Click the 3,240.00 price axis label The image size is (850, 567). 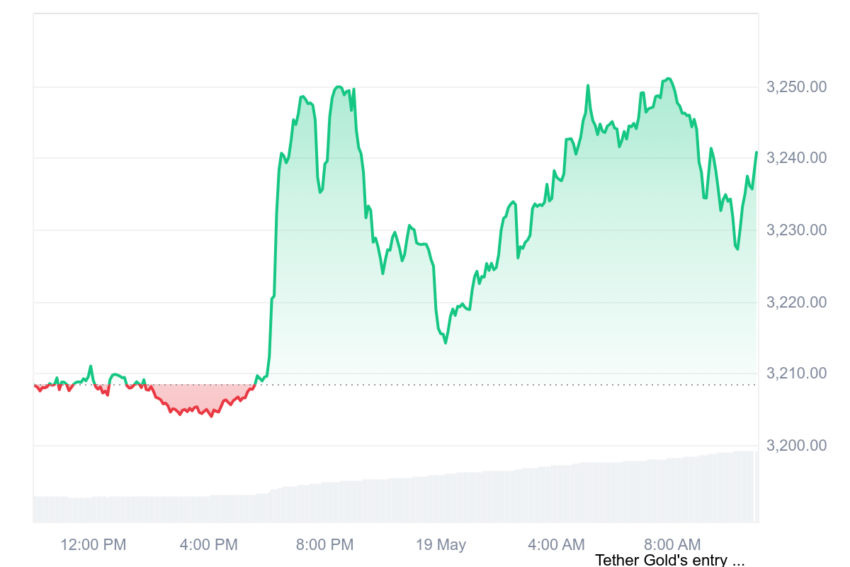796,158
